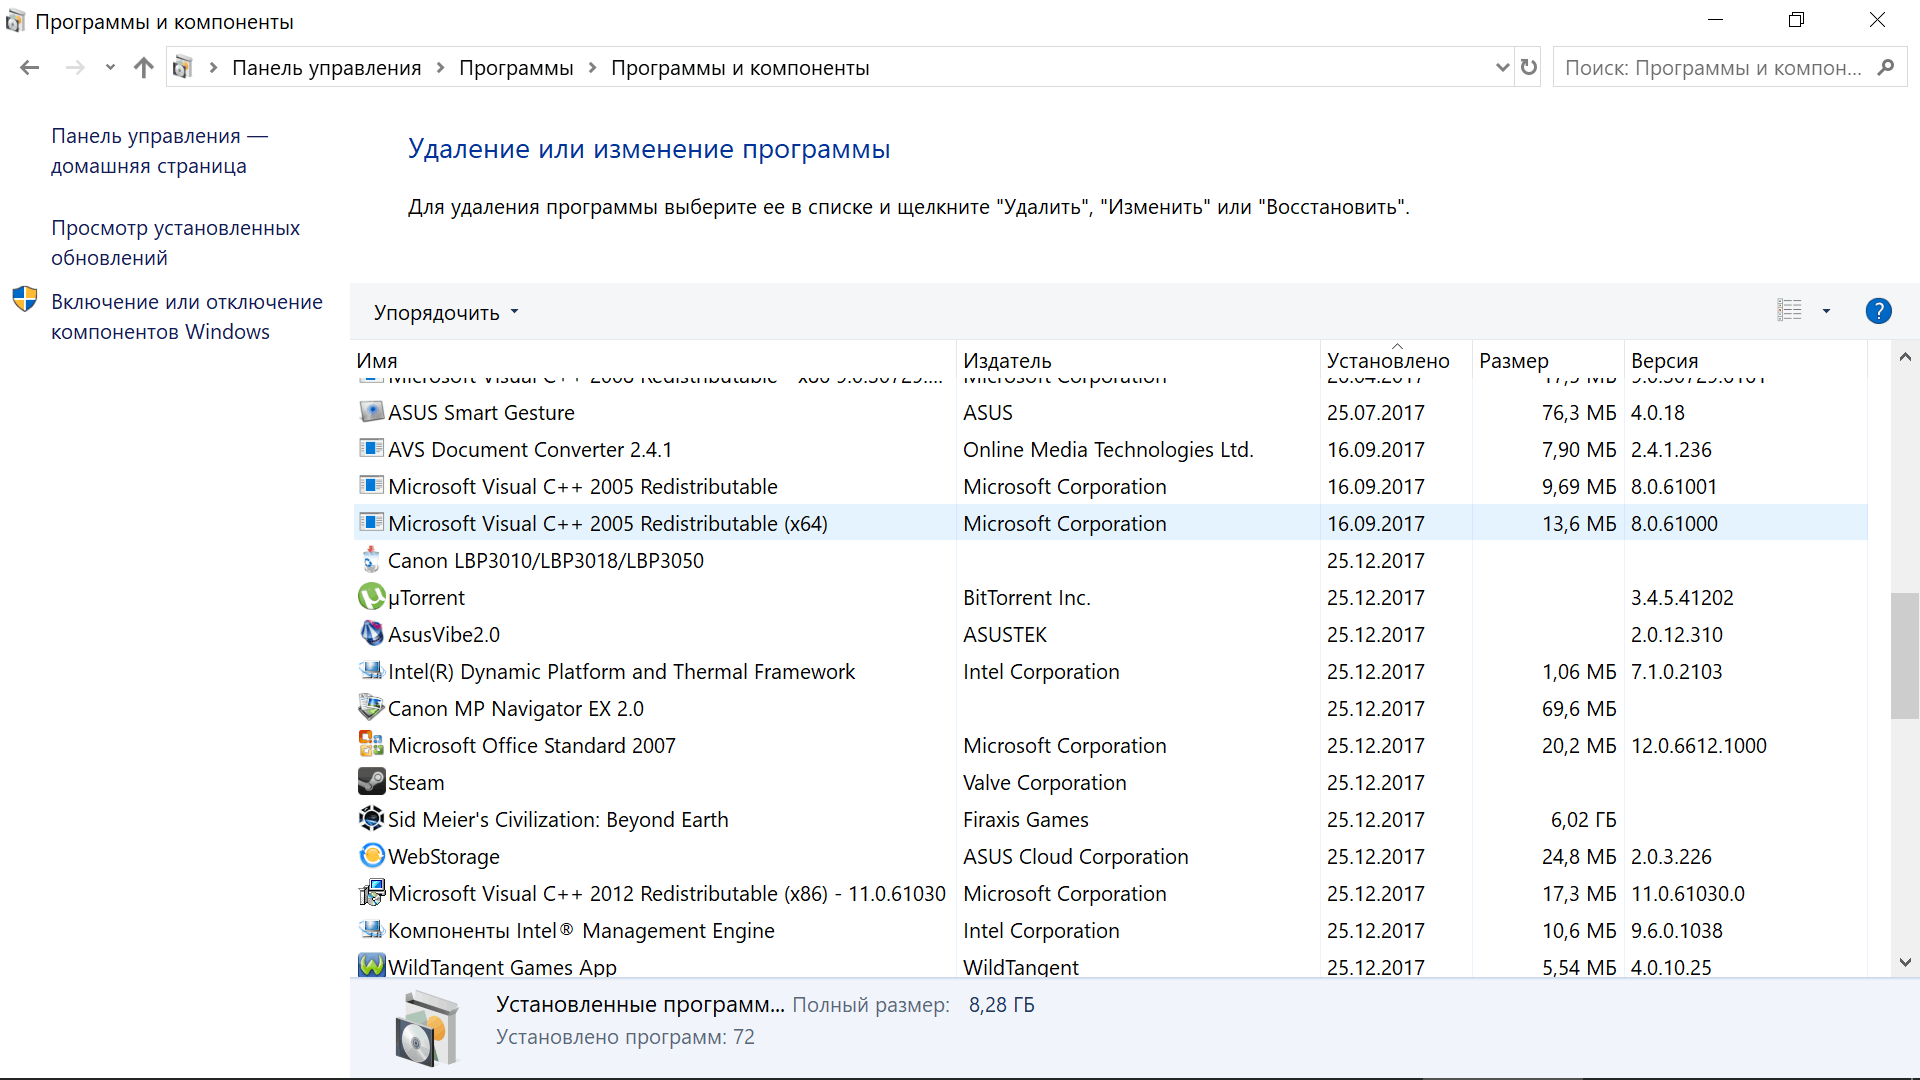This screenshot has width=1920, height=1080.
Task: Go up one folder level arrow
Action: tap(144, 67)
